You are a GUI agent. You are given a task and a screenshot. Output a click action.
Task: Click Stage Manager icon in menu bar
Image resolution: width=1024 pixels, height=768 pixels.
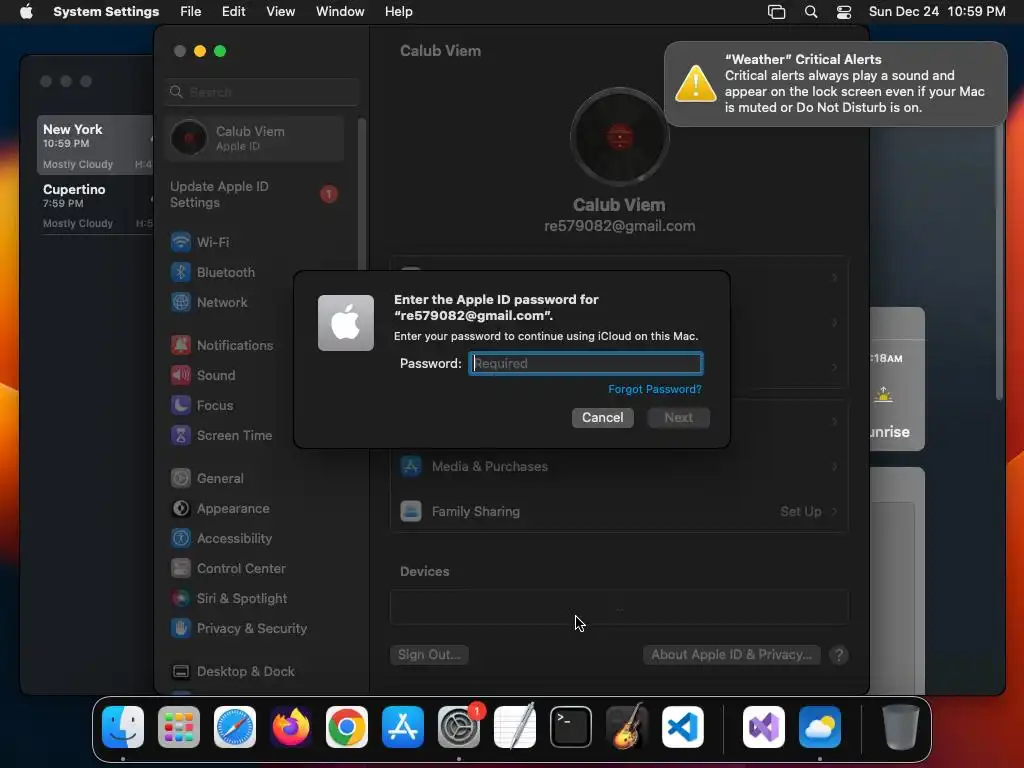click(776, 12)
